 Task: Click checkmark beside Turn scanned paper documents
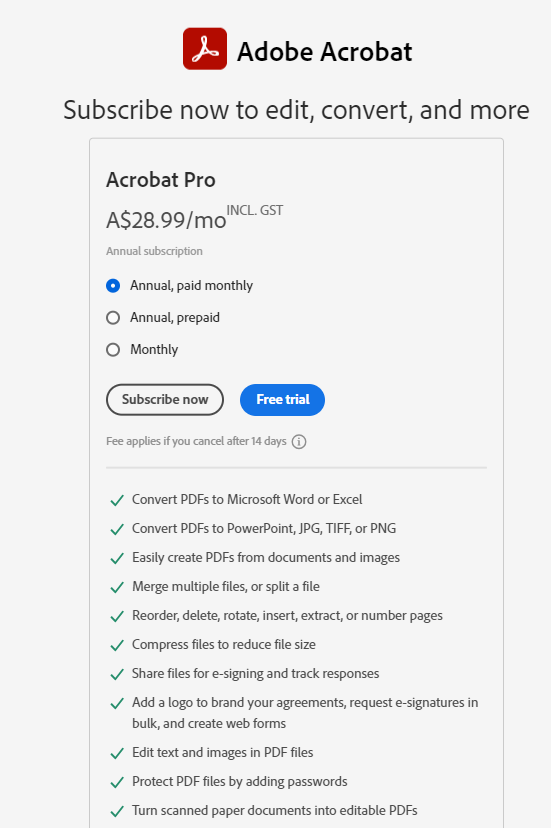pyautogui.click(x=117, y=811)
